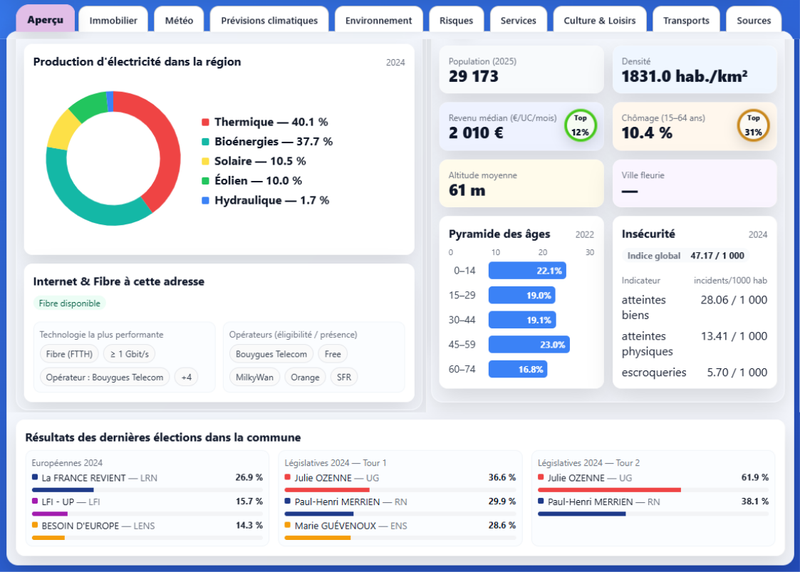Select the Bouygues Telecom operator chip
The width and height of the screenshot is (800, 572).
pos(271,354)
